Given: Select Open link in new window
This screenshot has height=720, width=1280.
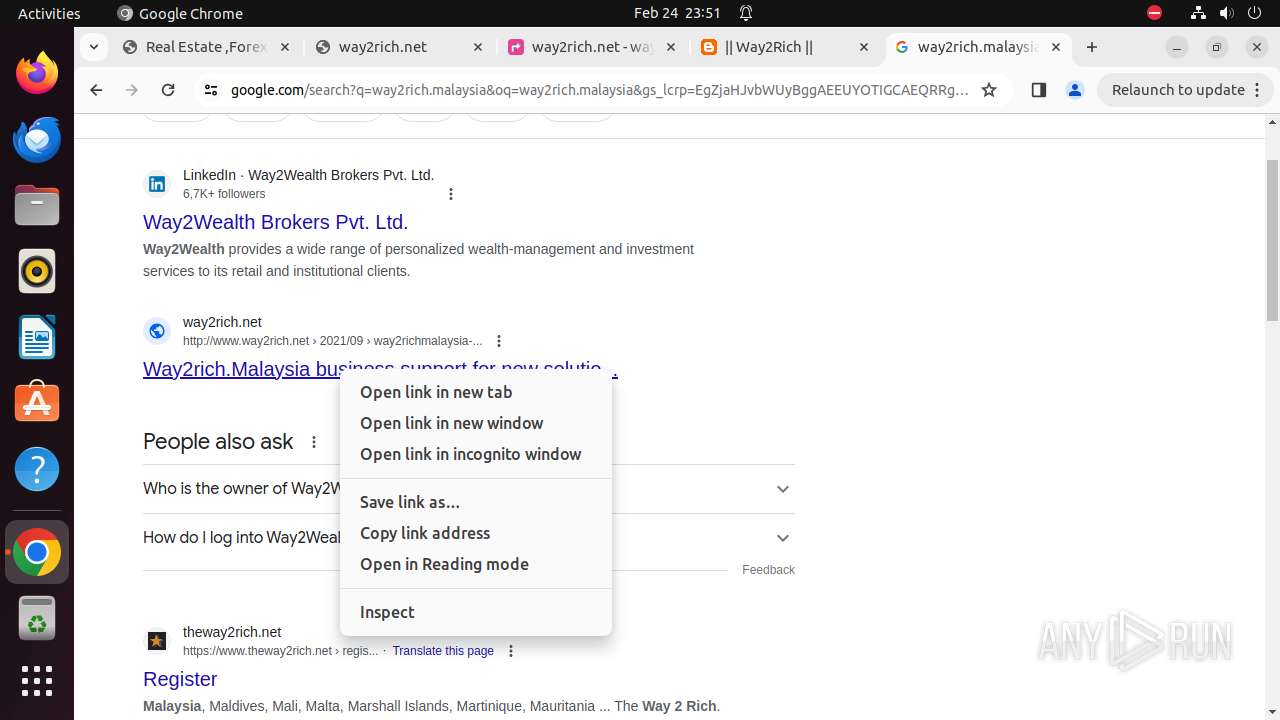Looking at the screenshot, I should 476,424.
